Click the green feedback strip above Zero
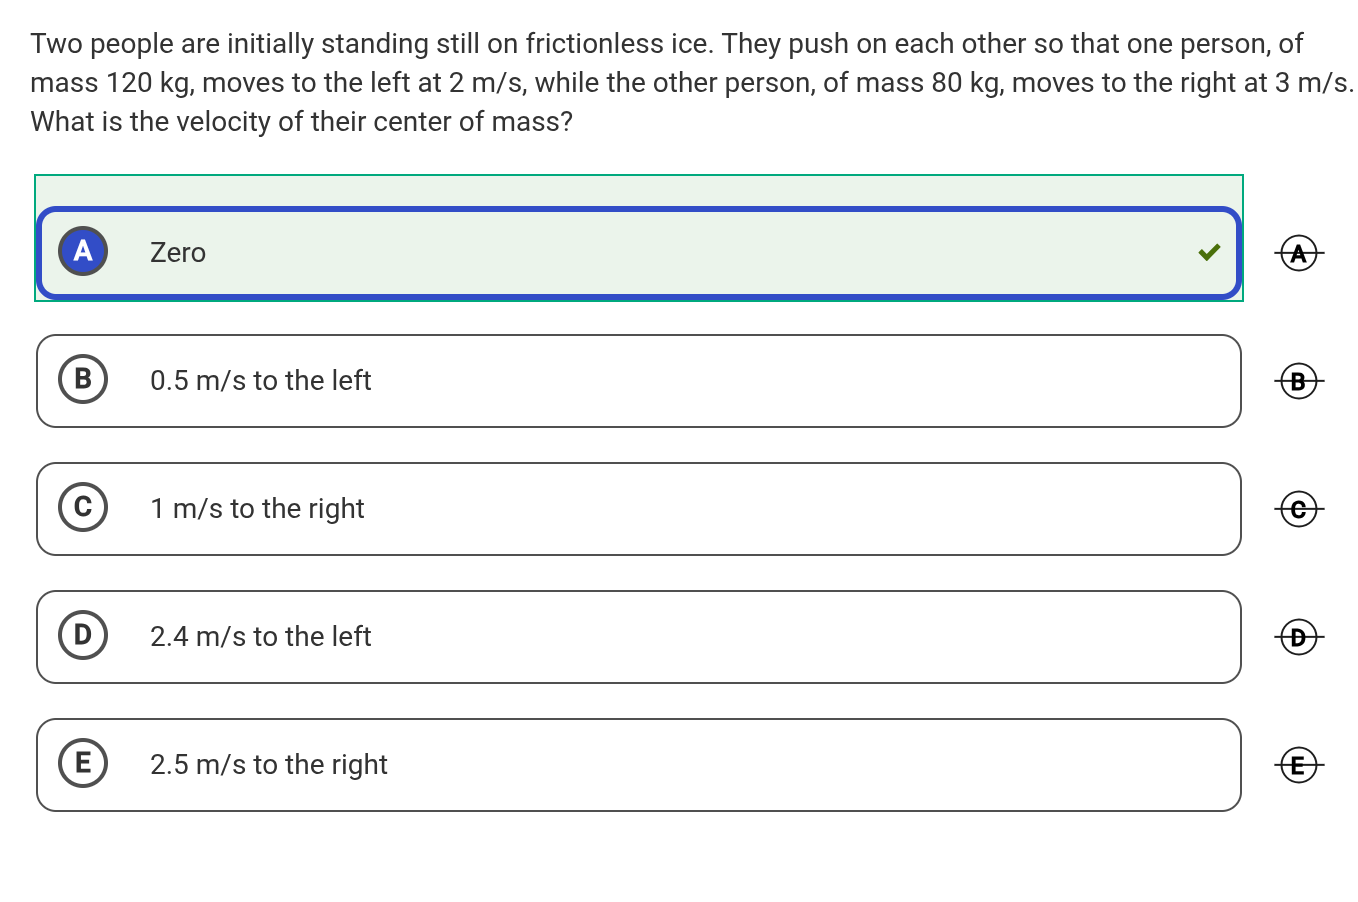Viewport: 1358px width, 902px height. point(638,190)
